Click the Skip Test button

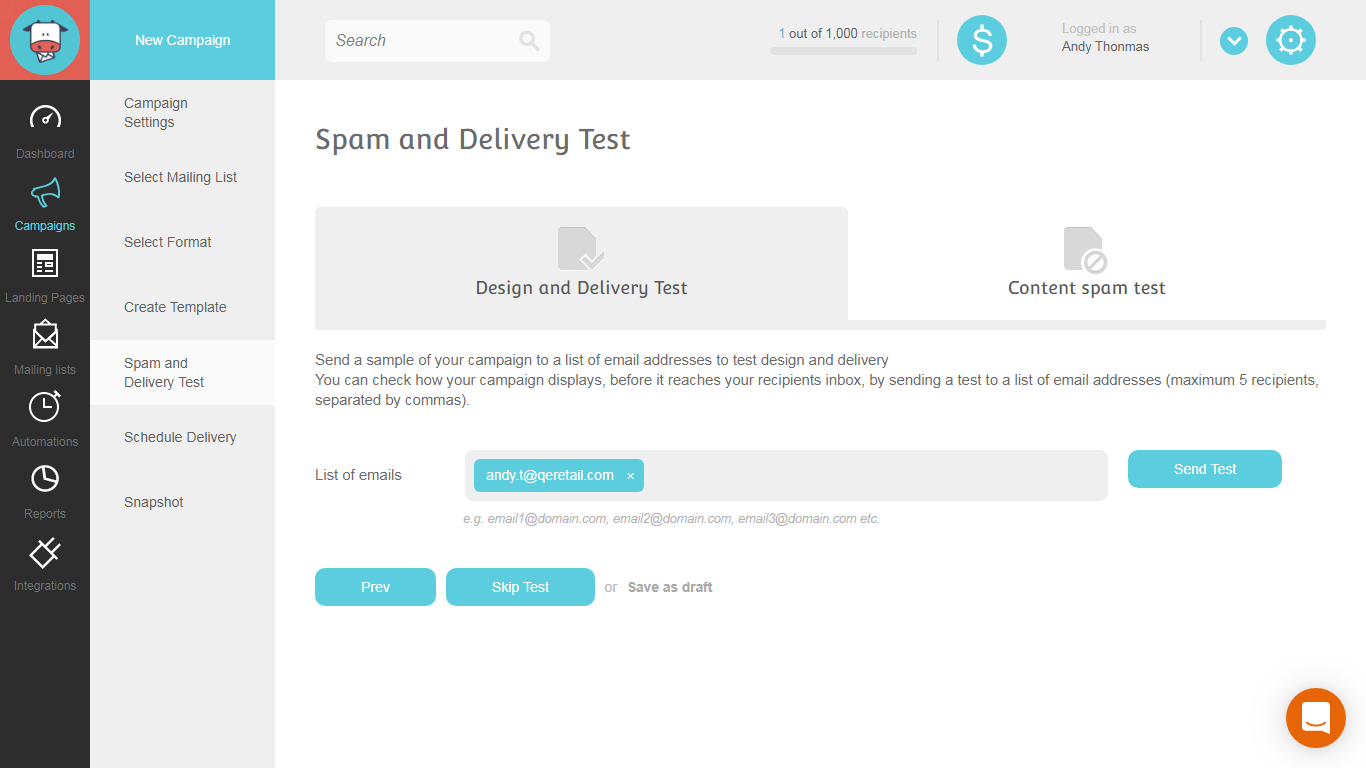520,587
